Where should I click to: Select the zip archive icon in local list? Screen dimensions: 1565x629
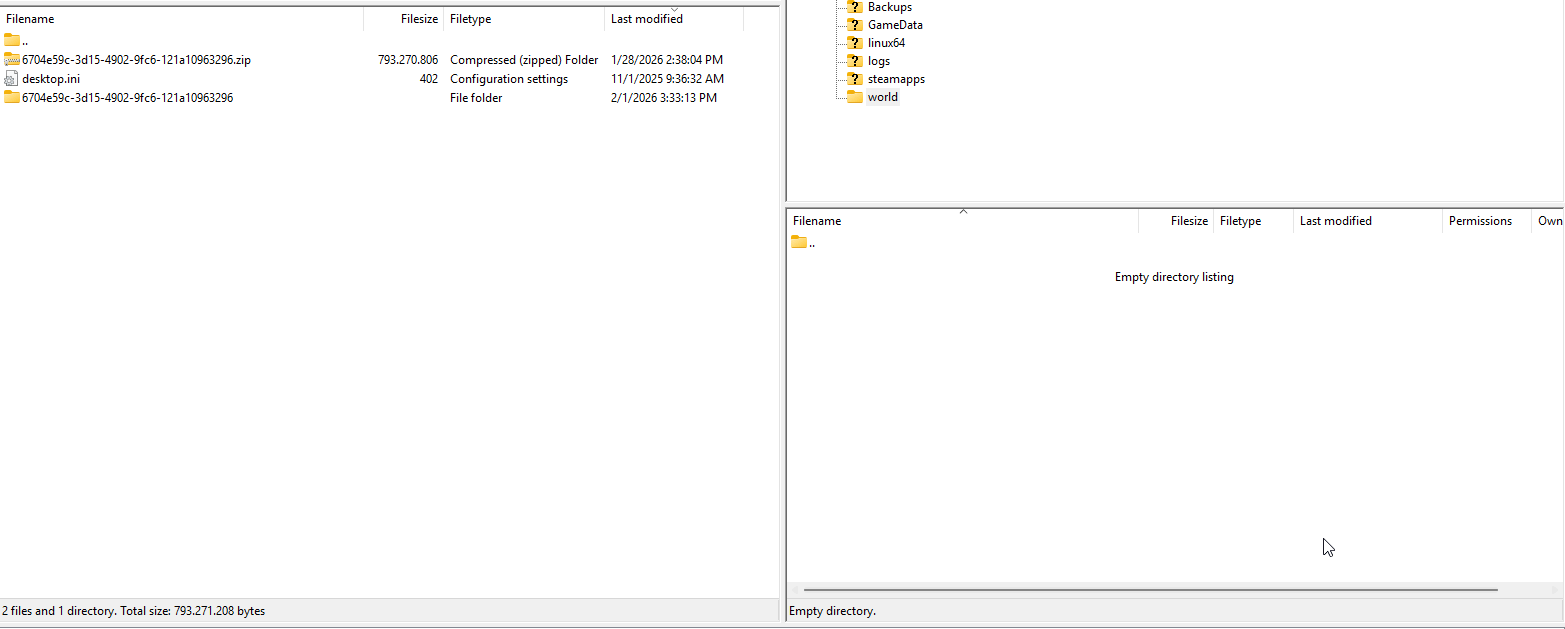(x=12, y=60)
